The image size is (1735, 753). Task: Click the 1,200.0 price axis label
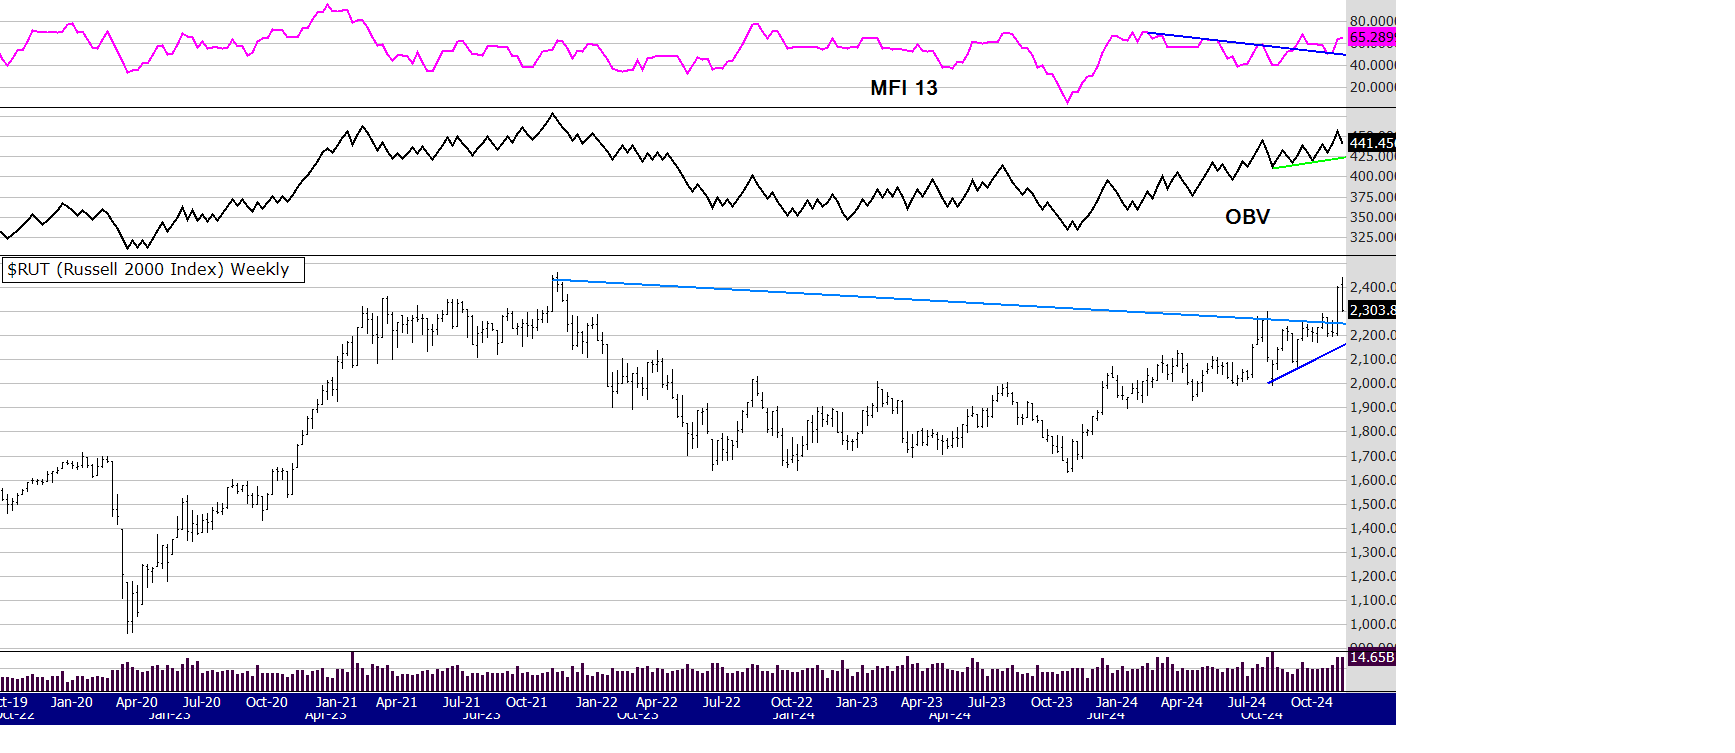[1372, 576]
